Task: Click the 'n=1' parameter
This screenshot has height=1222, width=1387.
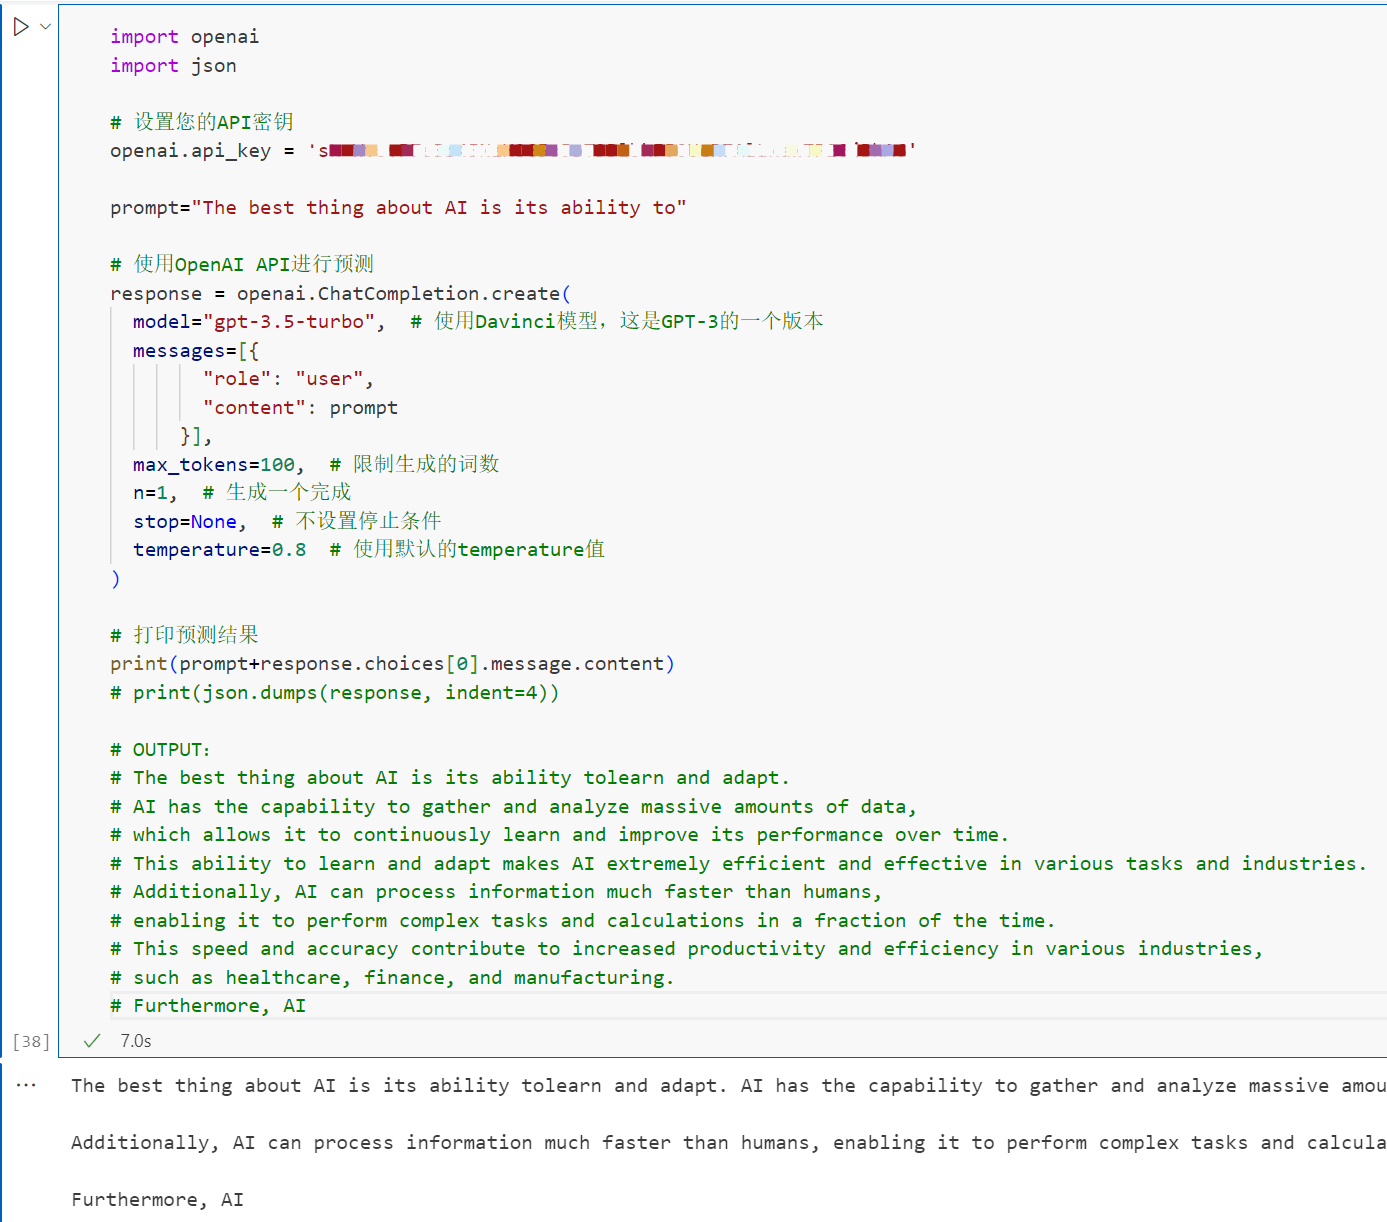Action: [150, 493]
